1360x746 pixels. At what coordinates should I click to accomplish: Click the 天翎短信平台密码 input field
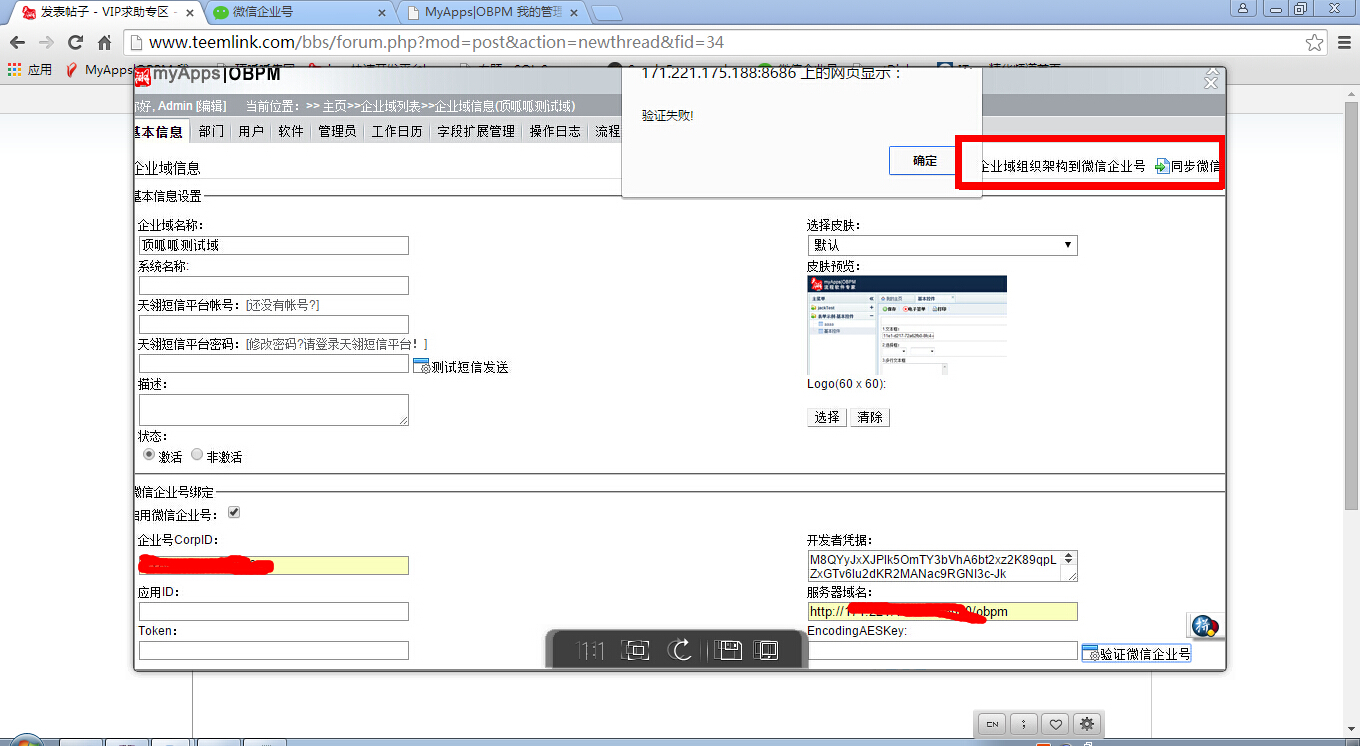pyautogui.click(x=274, y=363)
